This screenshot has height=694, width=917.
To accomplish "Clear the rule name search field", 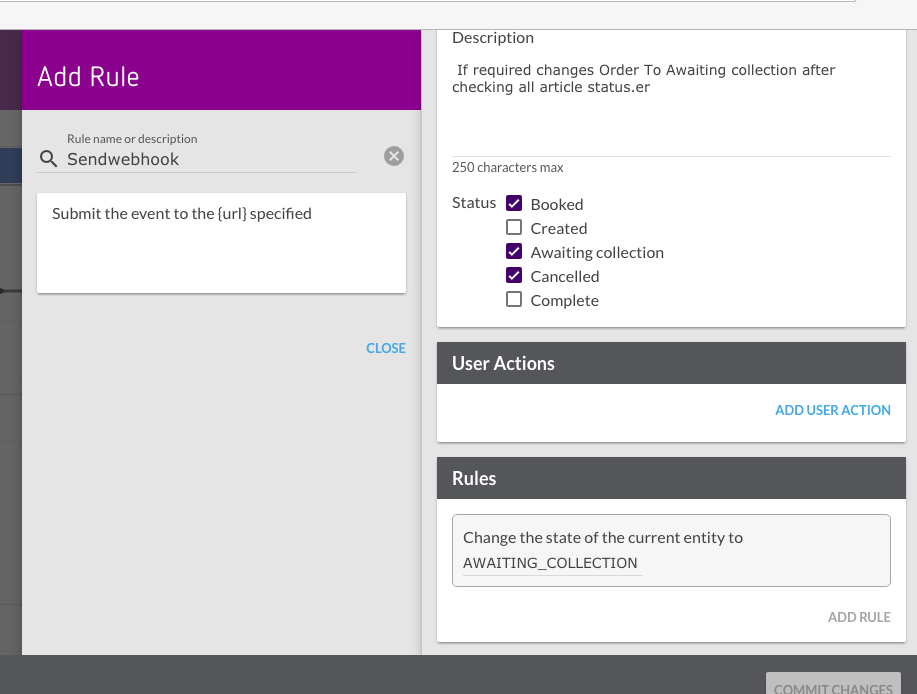I will 394,156.
